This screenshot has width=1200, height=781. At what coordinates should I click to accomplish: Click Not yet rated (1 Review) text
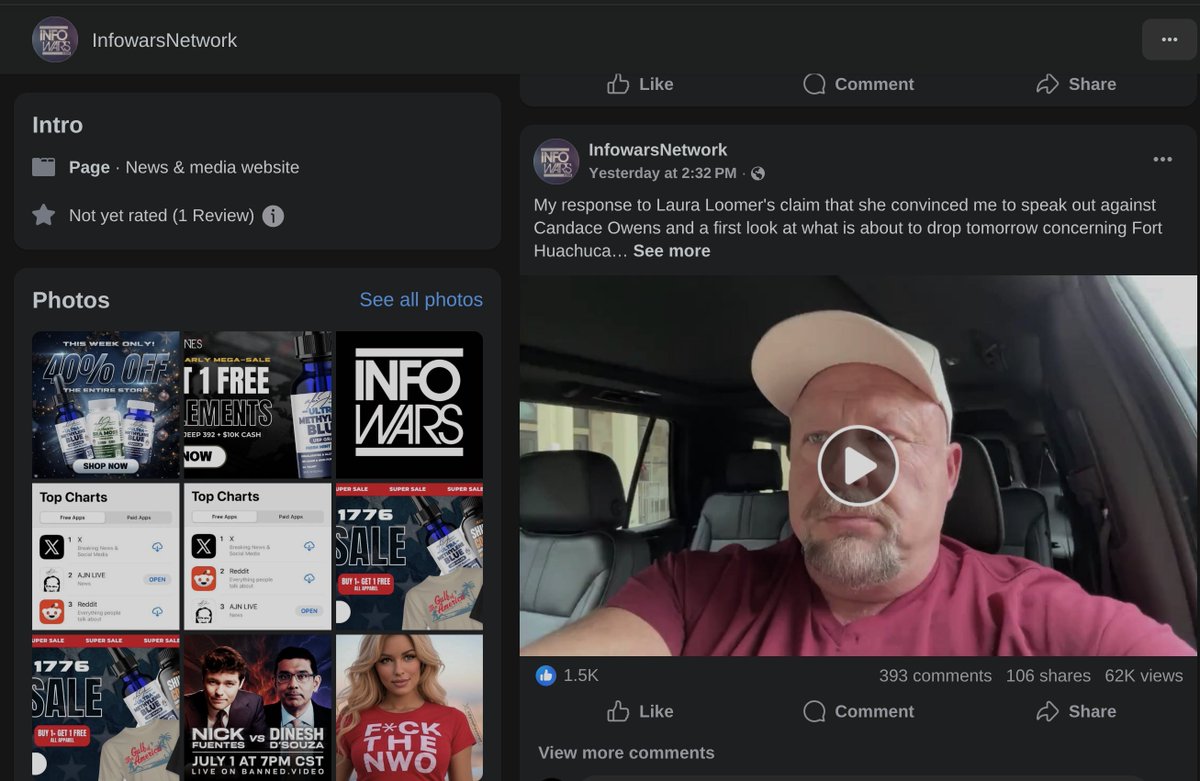(161, 216)
